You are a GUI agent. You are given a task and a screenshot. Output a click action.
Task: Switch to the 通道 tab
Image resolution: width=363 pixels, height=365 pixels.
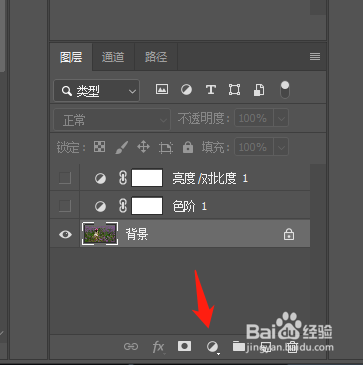click(113, 57)
